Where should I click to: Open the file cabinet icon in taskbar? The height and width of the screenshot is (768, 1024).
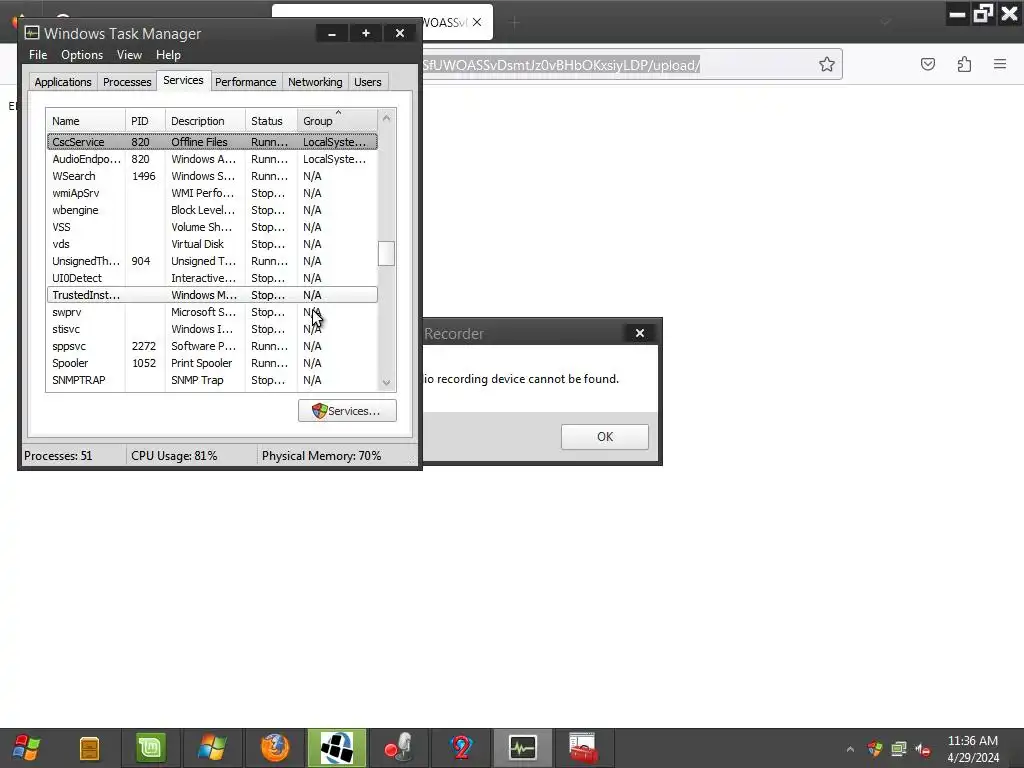click(x=89, y=748)
